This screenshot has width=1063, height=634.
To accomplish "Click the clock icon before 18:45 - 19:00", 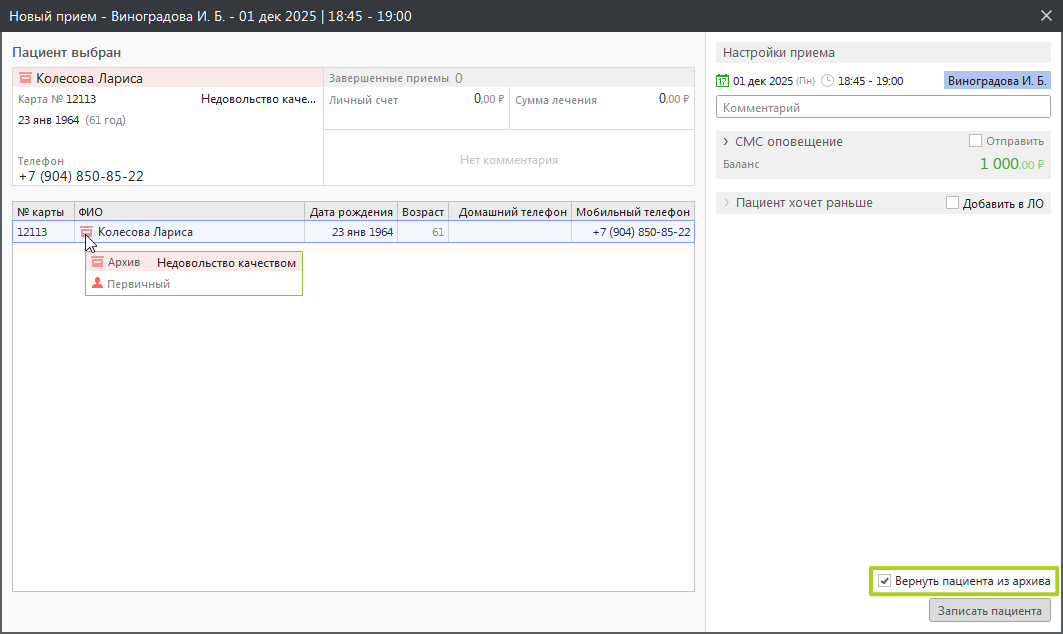I will [x=827, y=81].
